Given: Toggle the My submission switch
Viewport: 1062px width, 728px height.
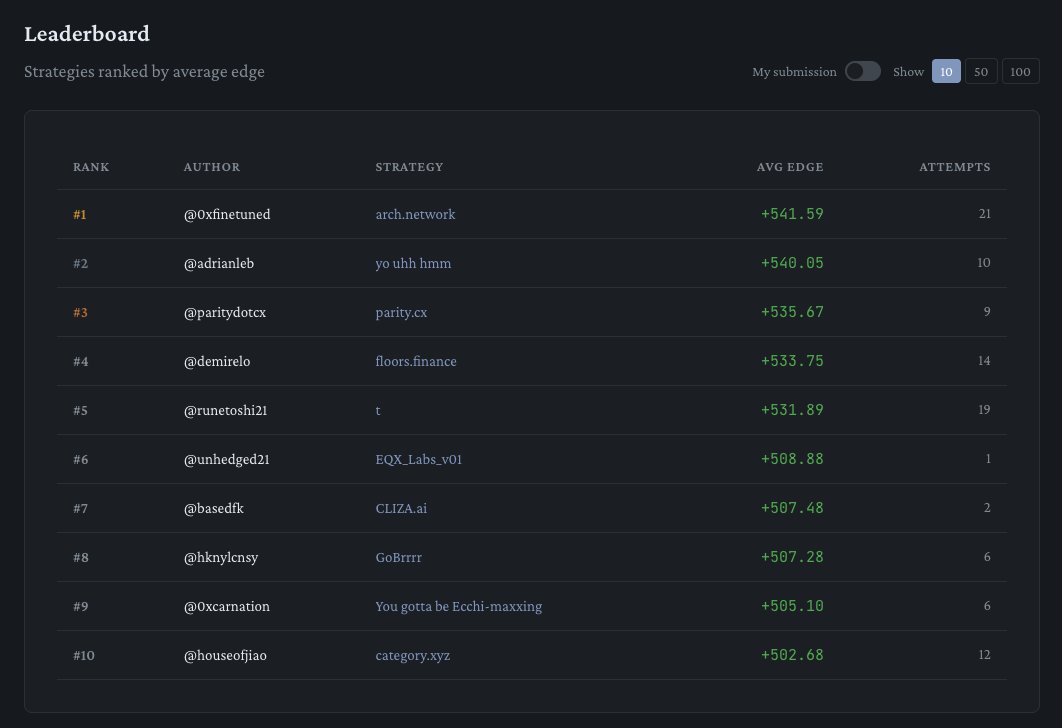Looking at the screenshot, I should 862,71.
